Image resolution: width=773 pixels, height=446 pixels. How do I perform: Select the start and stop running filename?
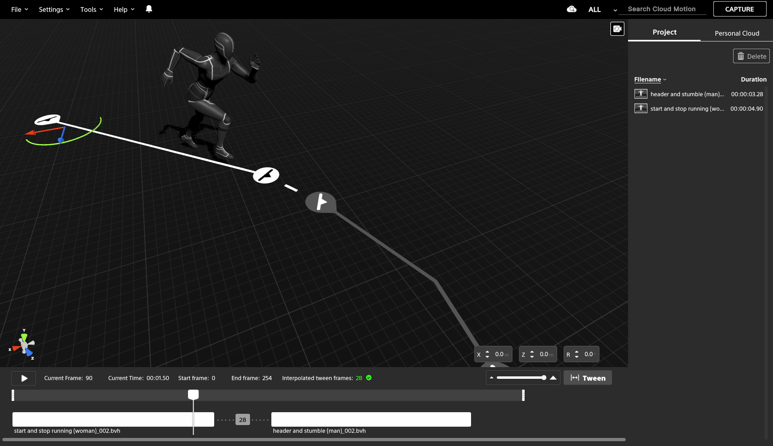point(687,109)
